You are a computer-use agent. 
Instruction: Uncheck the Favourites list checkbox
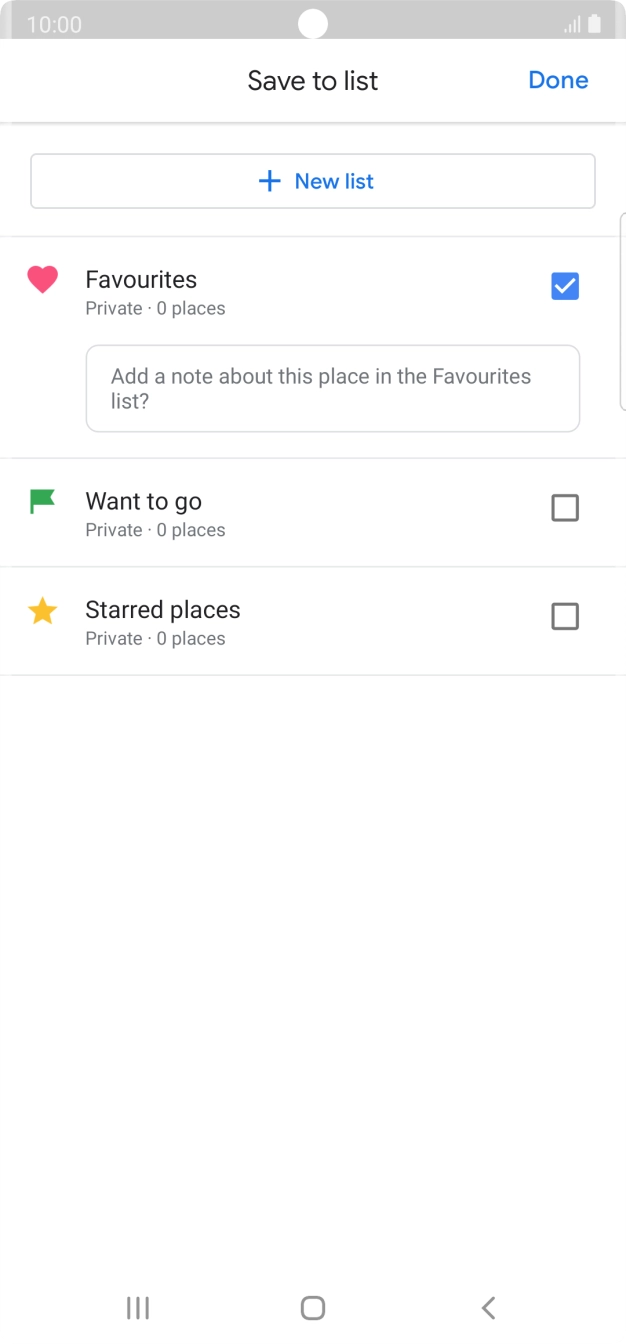click(565, 287)
